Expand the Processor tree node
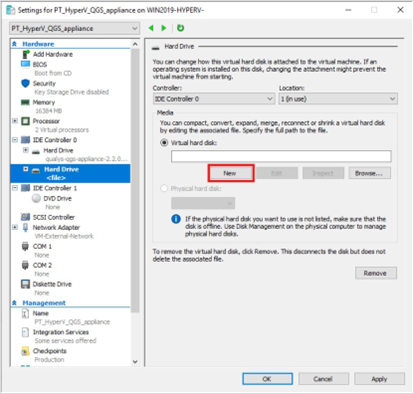Image resolution: width=414 pixels, height=394 pixels. 15,121
